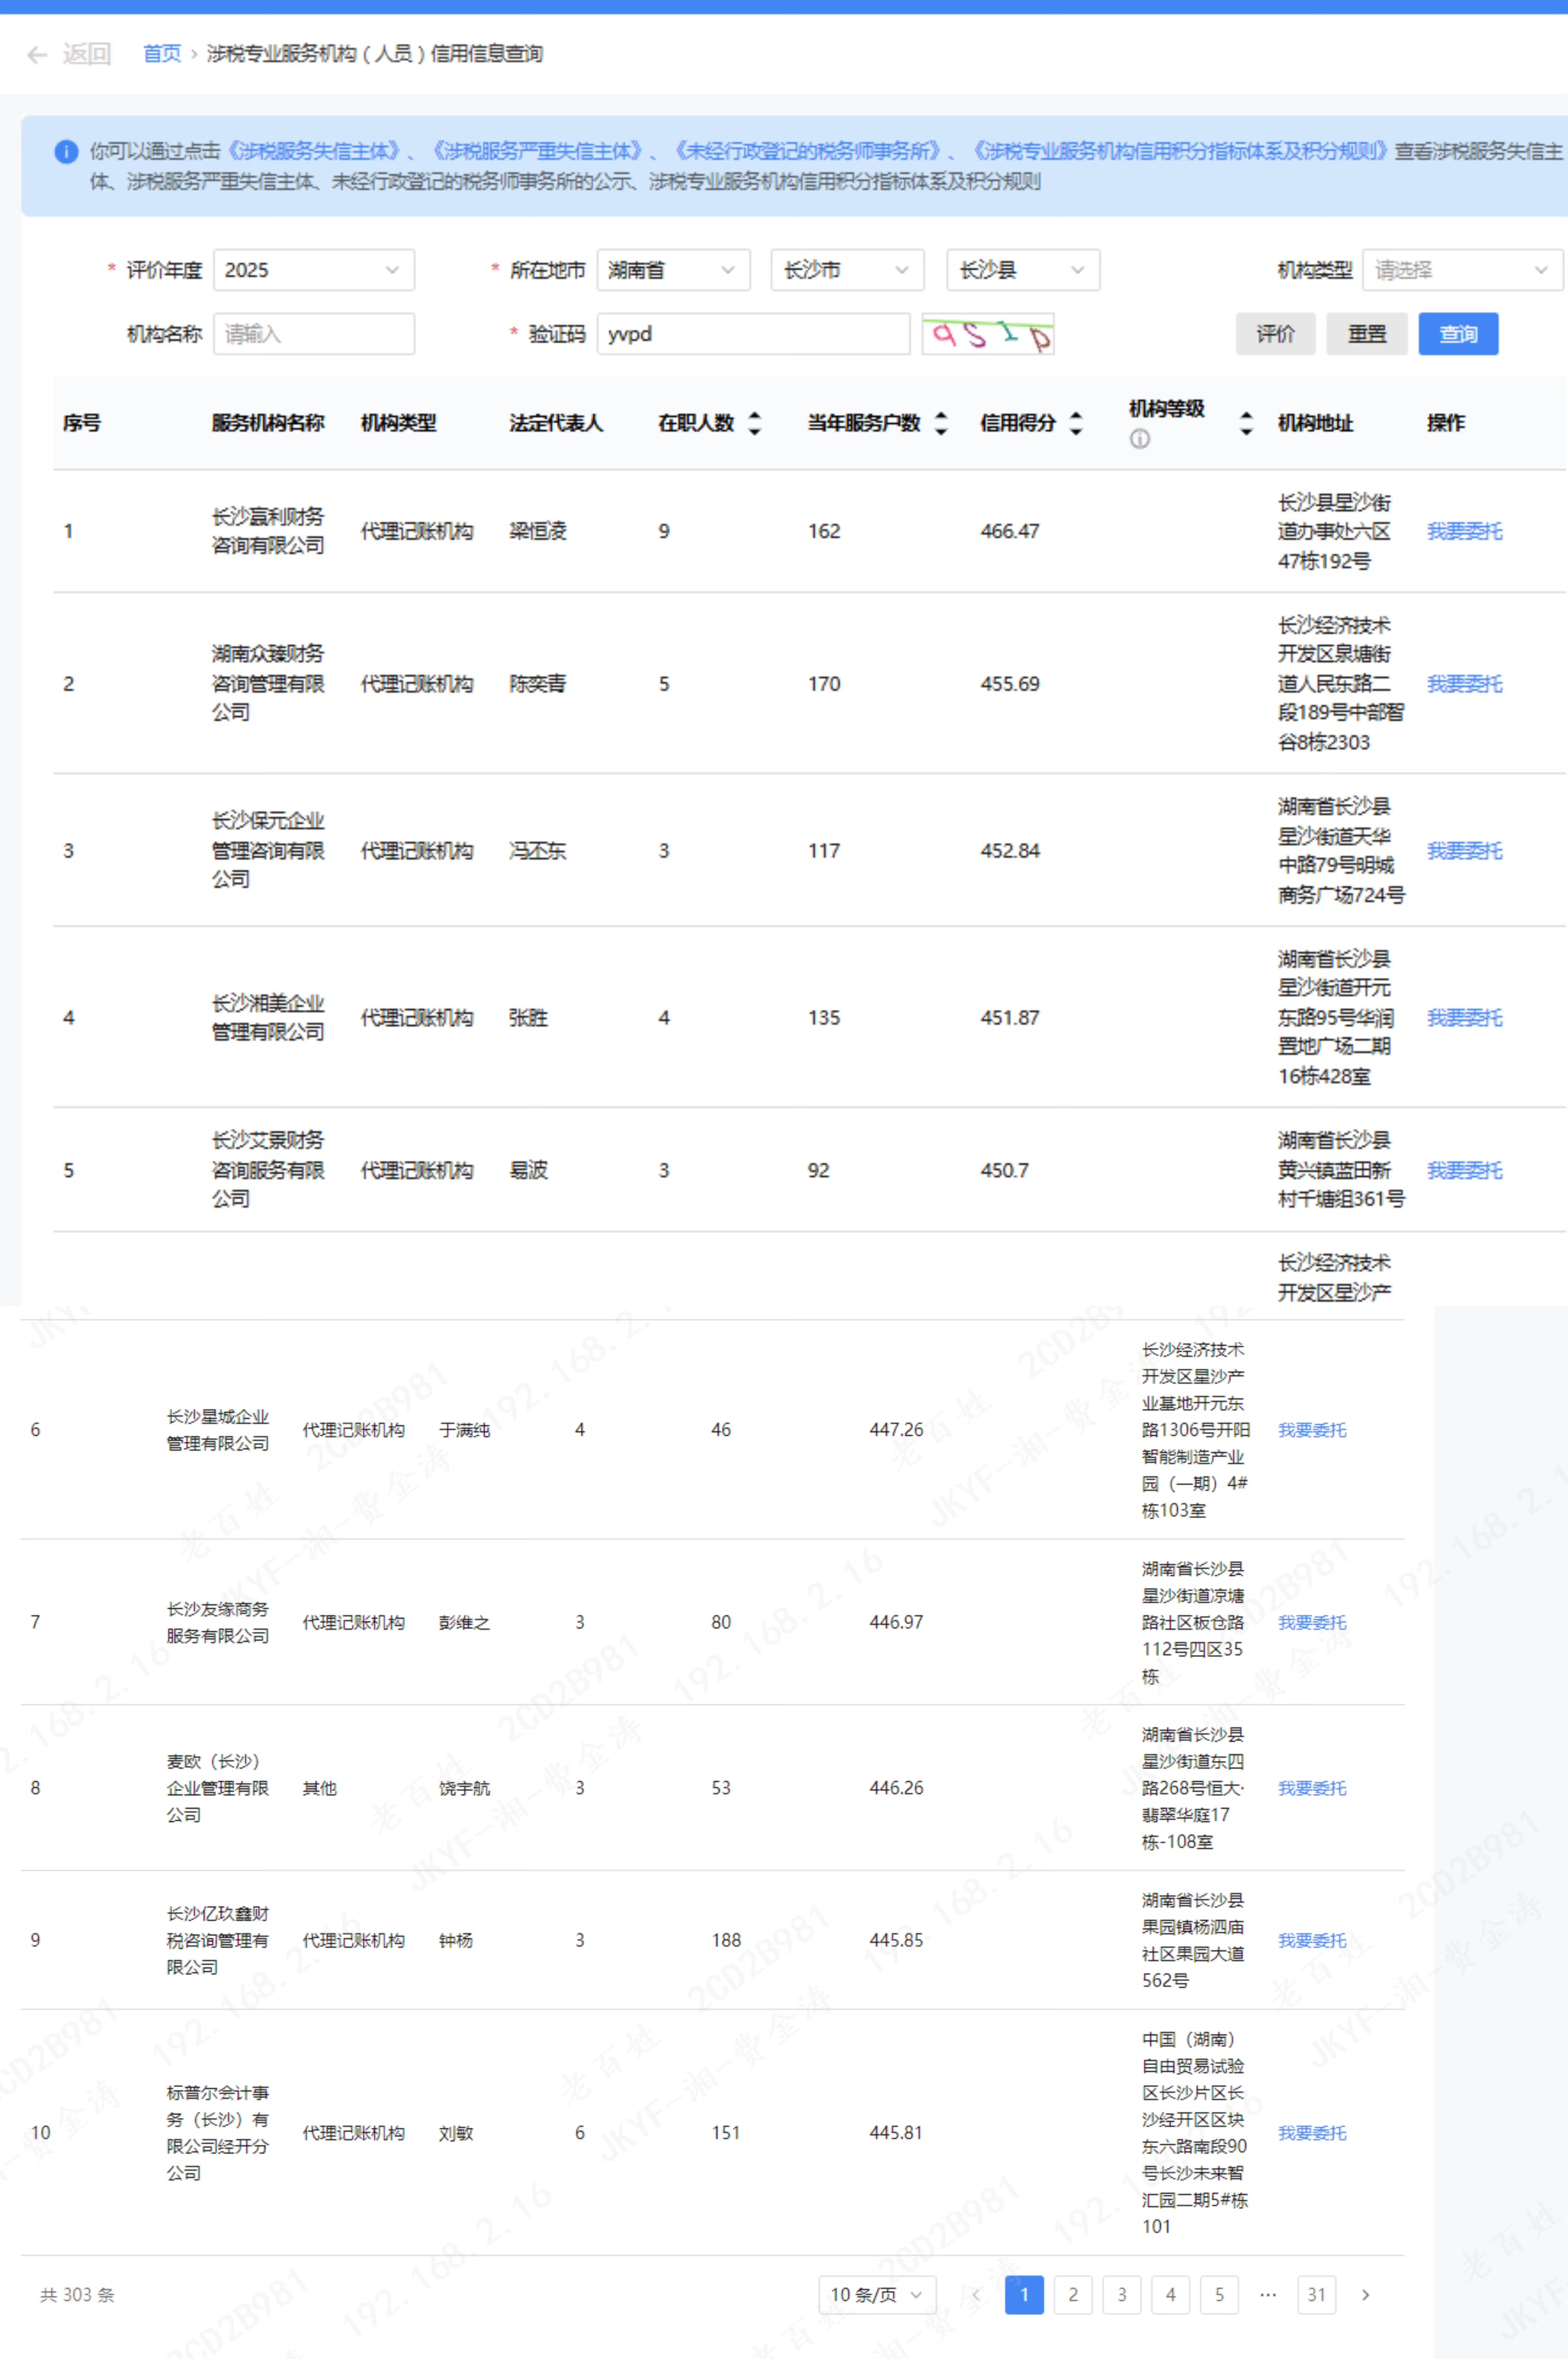Open the 涉税服务失信主体 link
1568x2359 pixels.
[x=313, y=151]
